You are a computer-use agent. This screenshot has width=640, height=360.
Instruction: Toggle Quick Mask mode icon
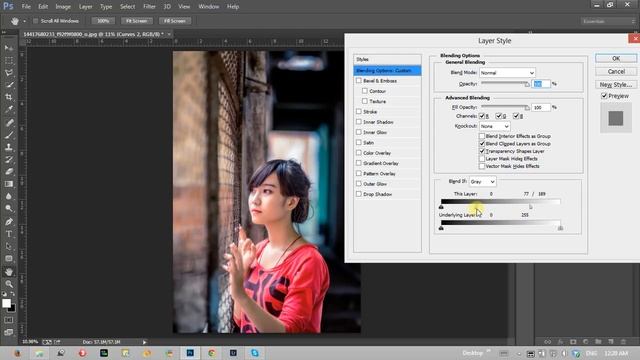(x=9, y=320)
